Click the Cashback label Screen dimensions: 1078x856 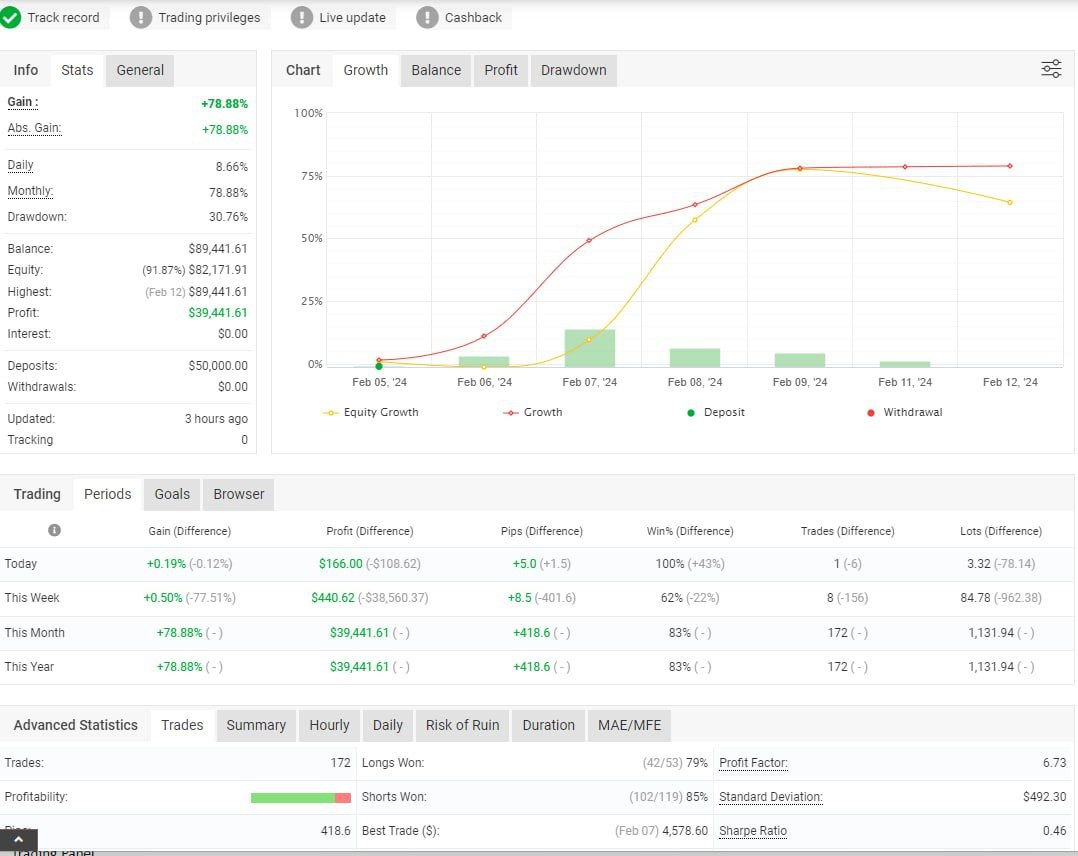[x=473, y=17]
